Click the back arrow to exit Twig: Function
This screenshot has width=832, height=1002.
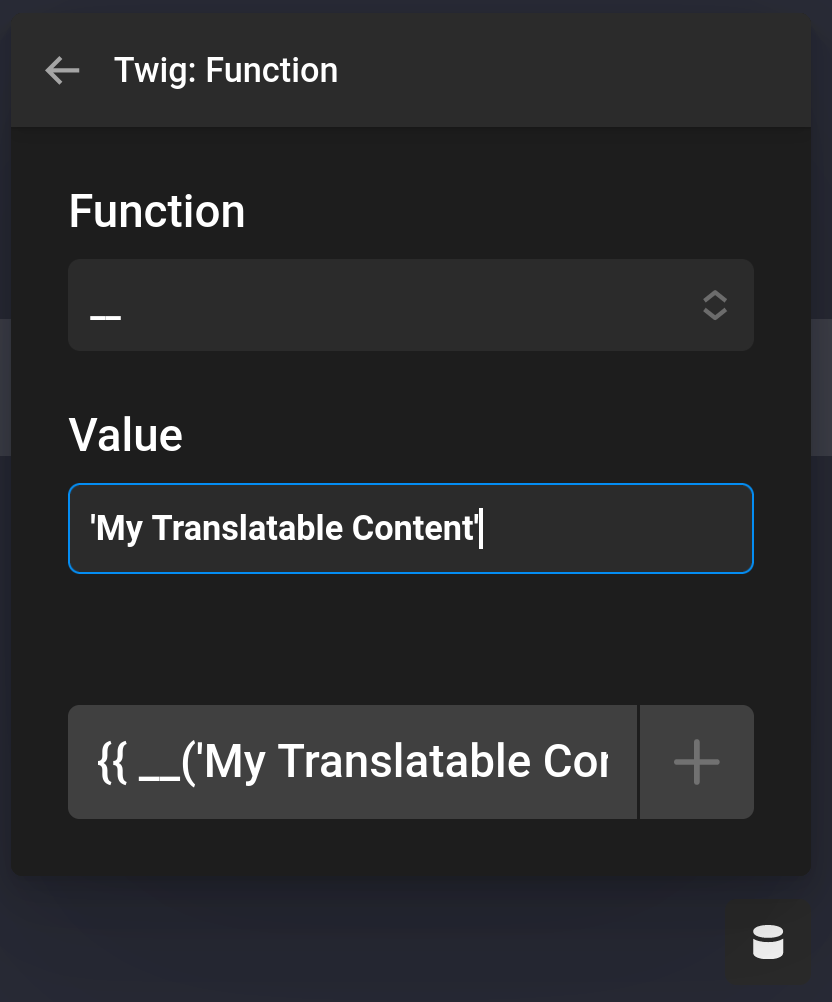(62, 70)
